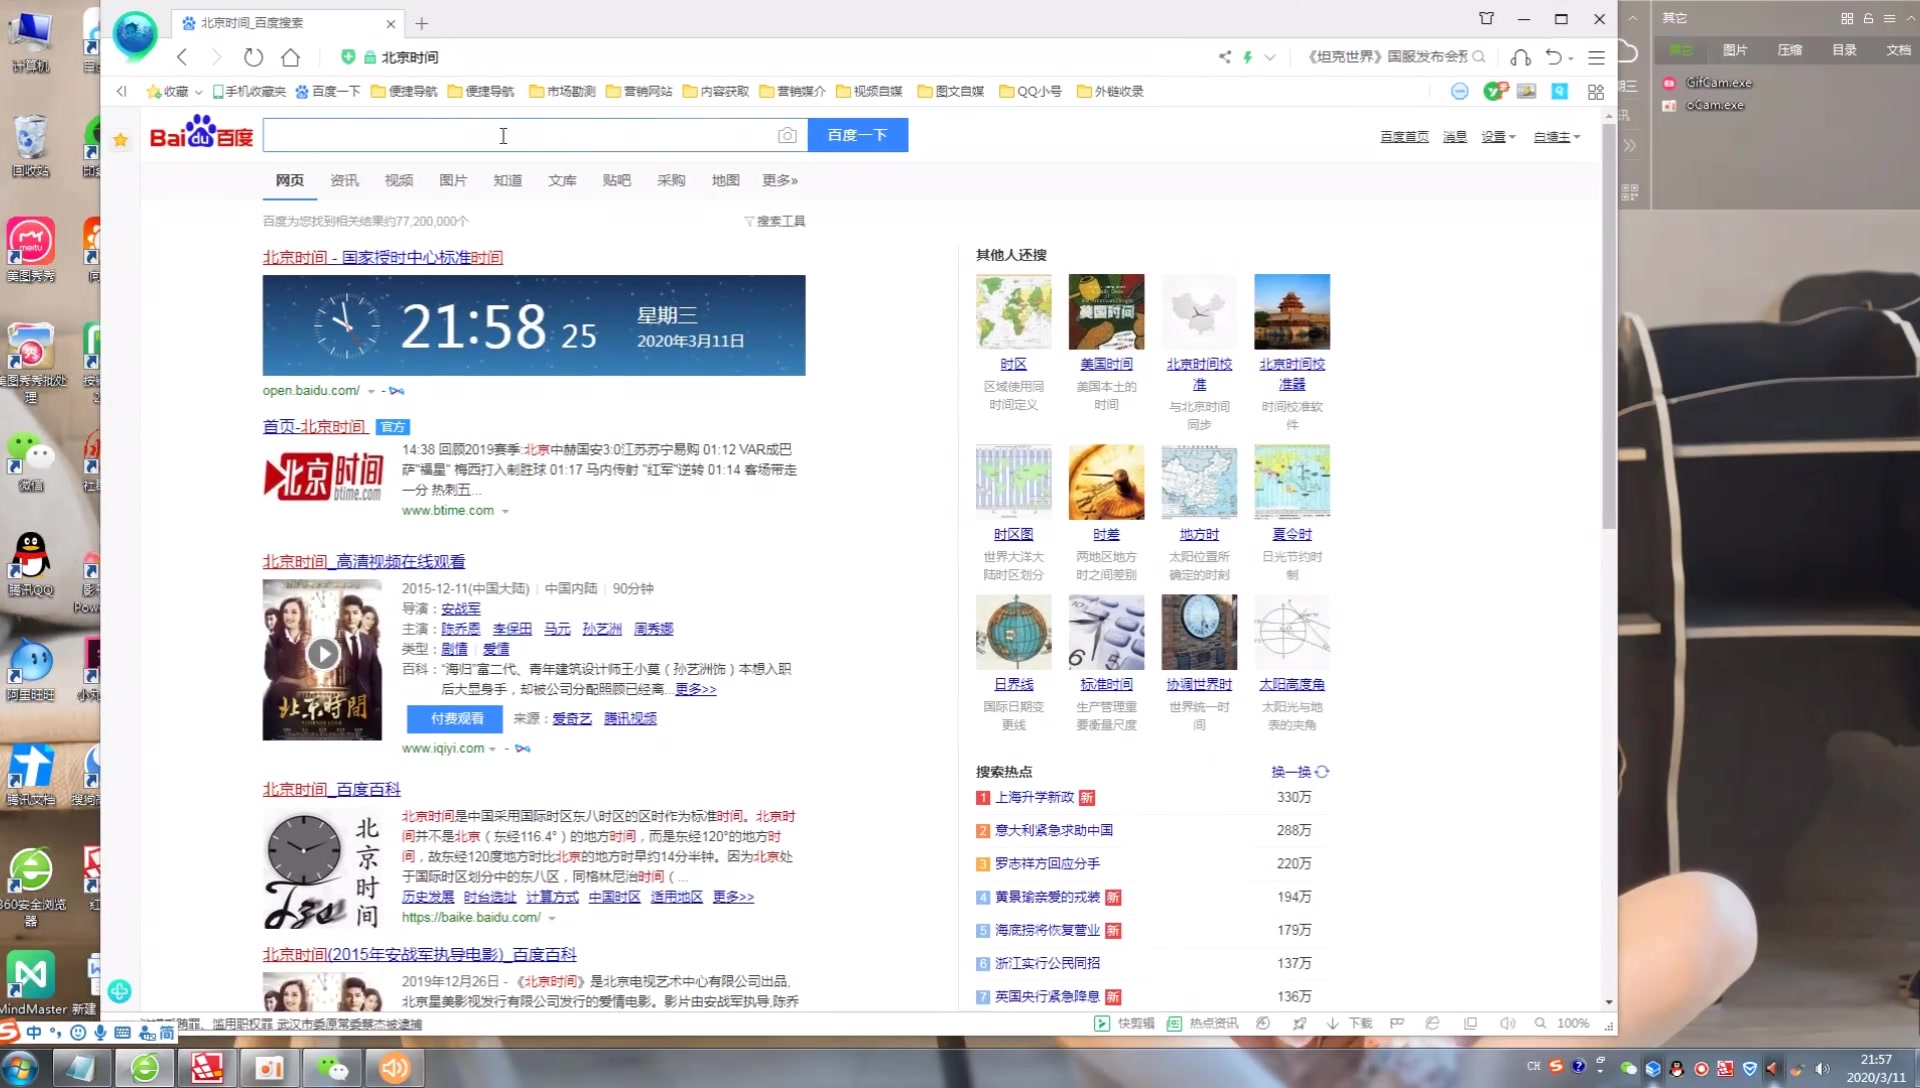This screenshot has width=1920, height=1088.
Task: Switch to the 图片 search tab
Action: click(x=453, y=180)
